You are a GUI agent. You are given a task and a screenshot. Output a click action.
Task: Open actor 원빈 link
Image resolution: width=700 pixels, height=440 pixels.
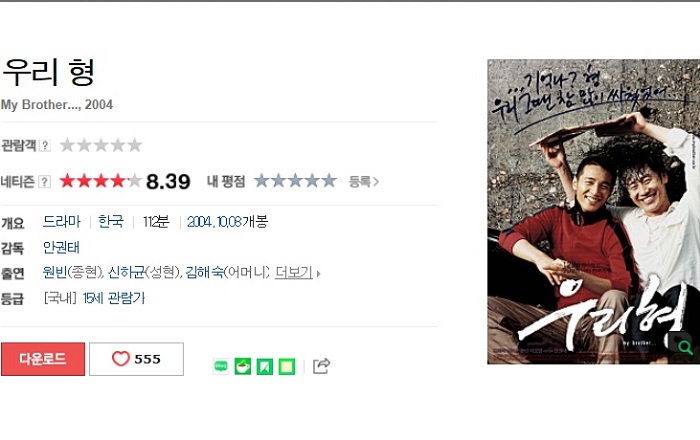click(55, 272)
